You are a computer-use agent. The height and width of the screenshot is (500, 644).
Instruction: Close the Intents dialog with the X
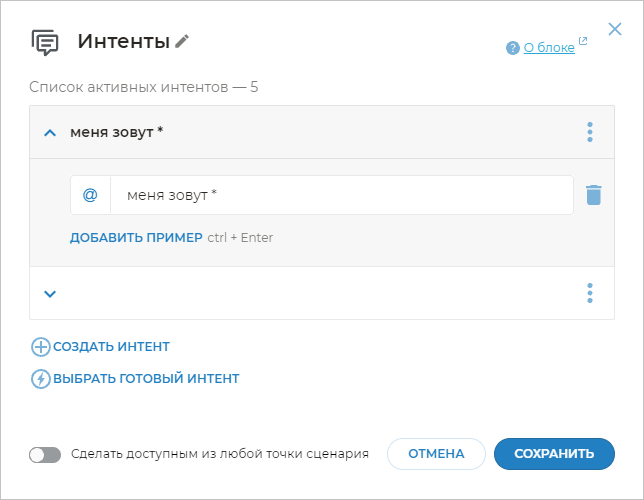coord(615,29)
